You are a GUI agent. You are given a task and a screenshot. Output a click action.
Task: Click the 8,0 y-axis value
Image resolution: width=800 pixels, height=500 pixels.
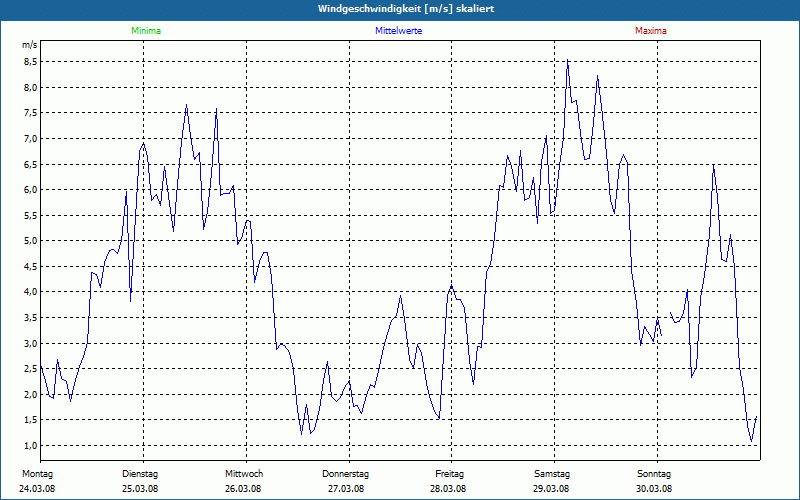click(31, 87)
